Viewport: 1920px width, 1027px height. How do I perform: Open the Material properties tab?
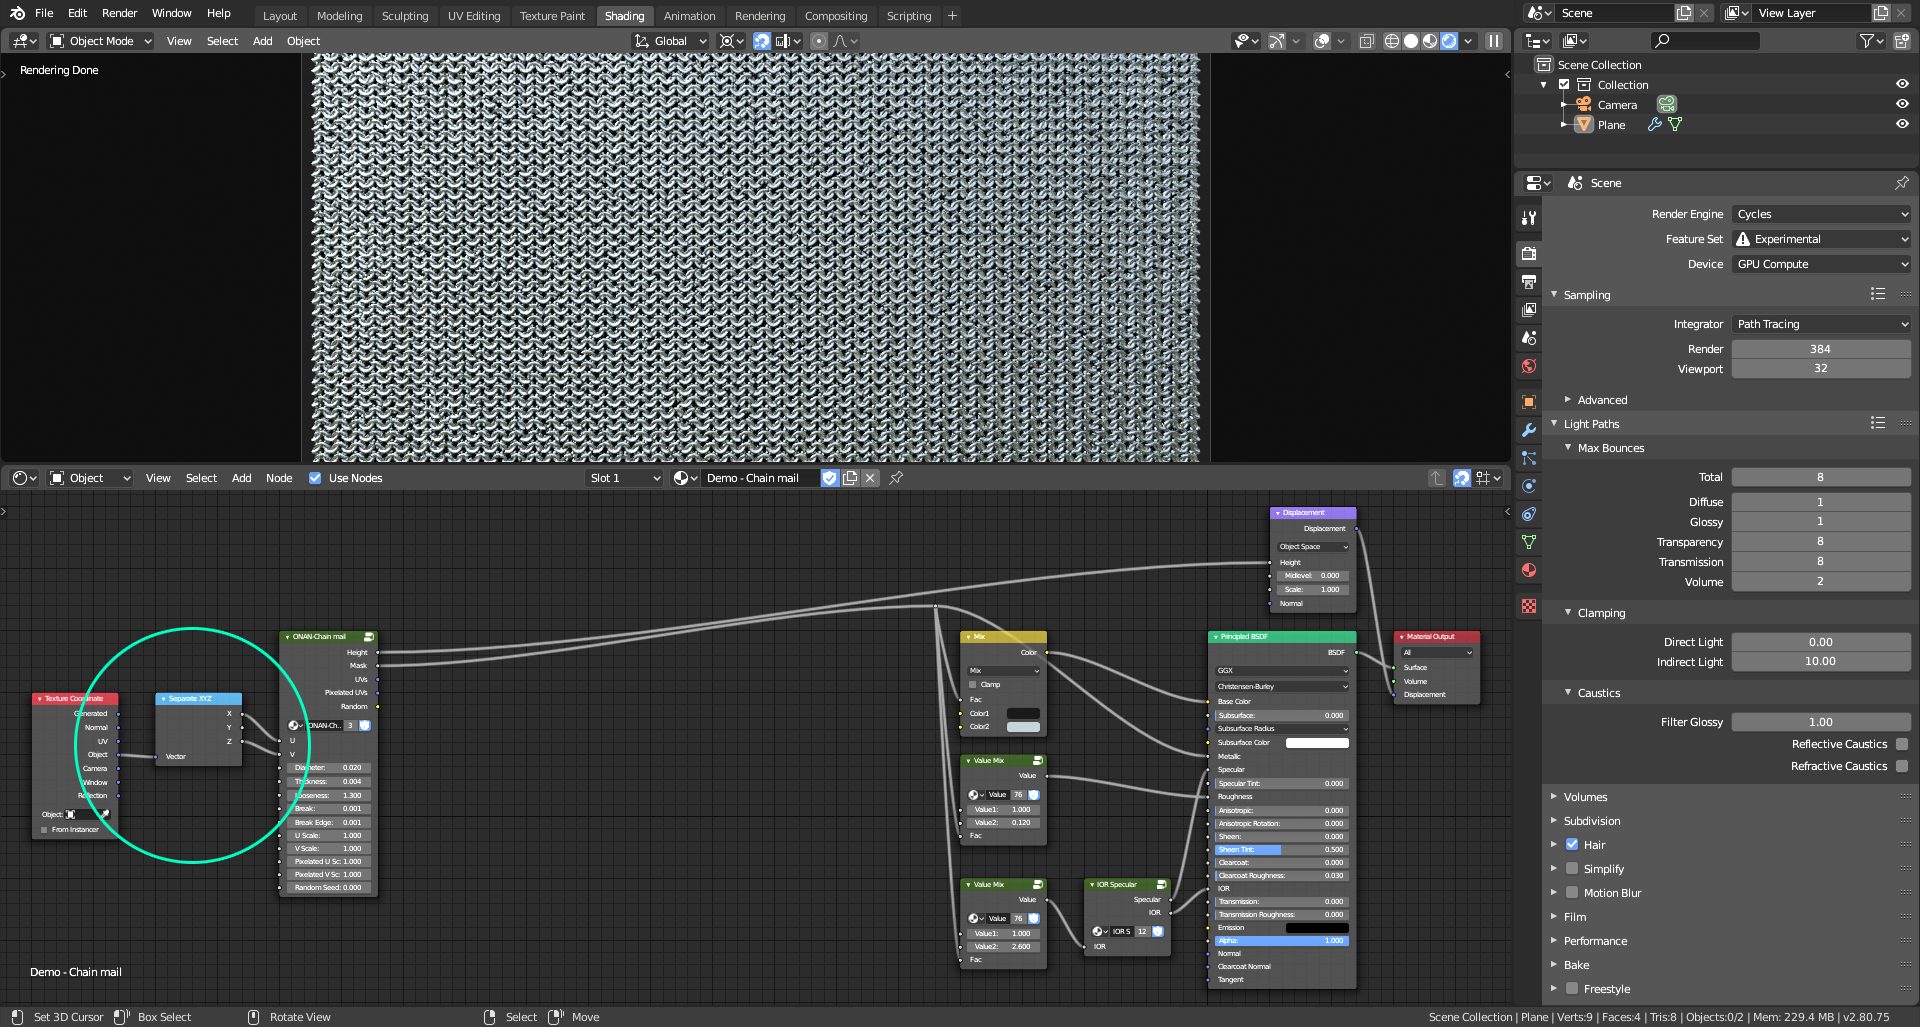[1529, 570]
